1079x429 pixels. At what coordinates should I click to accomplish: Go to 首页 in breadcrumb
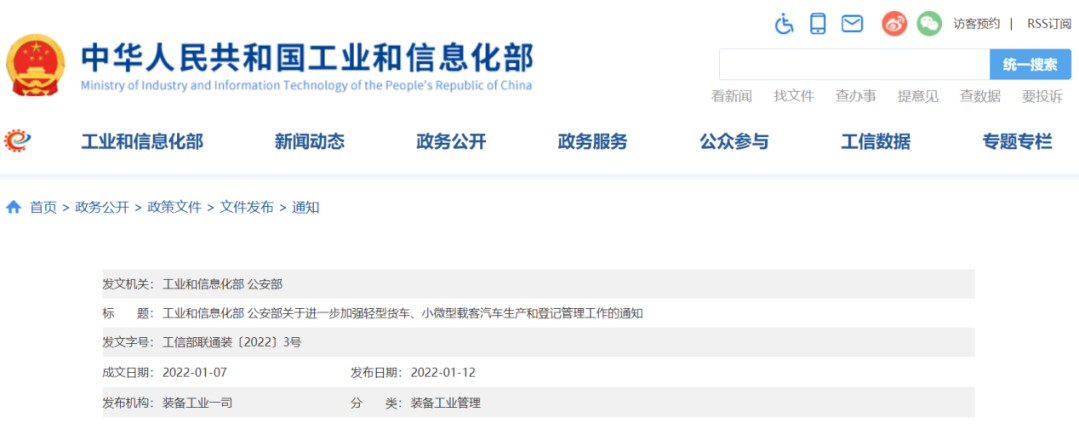pos(43,207)
